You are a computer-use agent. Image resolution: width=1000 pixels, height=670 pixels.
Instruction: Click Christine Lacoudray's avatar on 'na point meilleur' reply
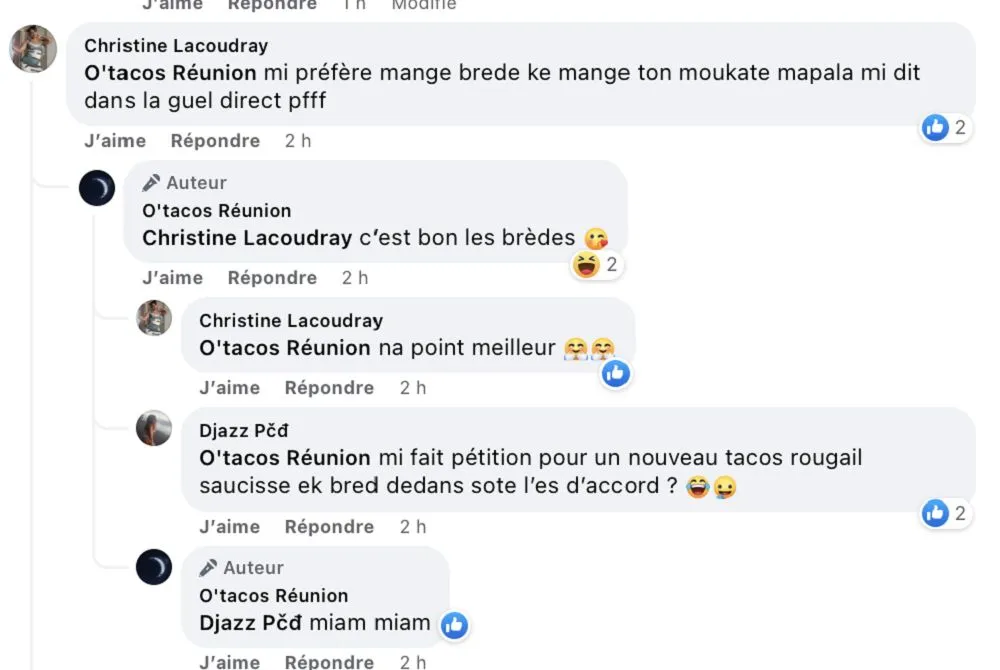[154, 318]
